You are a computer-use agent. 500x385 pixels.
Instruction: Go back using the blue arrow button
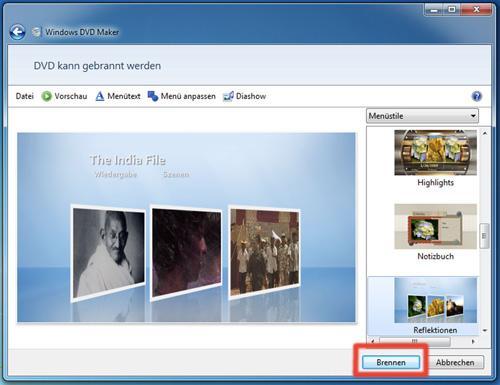coord(17,32)
